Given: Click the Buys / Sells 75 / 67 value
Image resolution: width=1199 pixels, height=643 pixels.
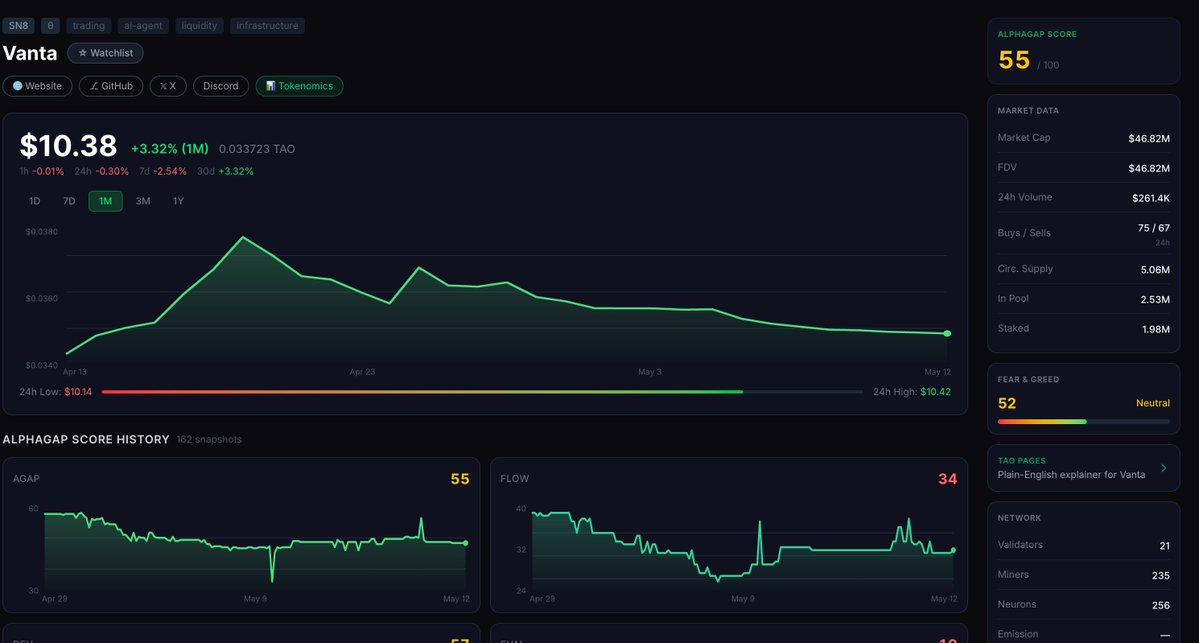Looking at the screenshot, I should point(1153,228).
